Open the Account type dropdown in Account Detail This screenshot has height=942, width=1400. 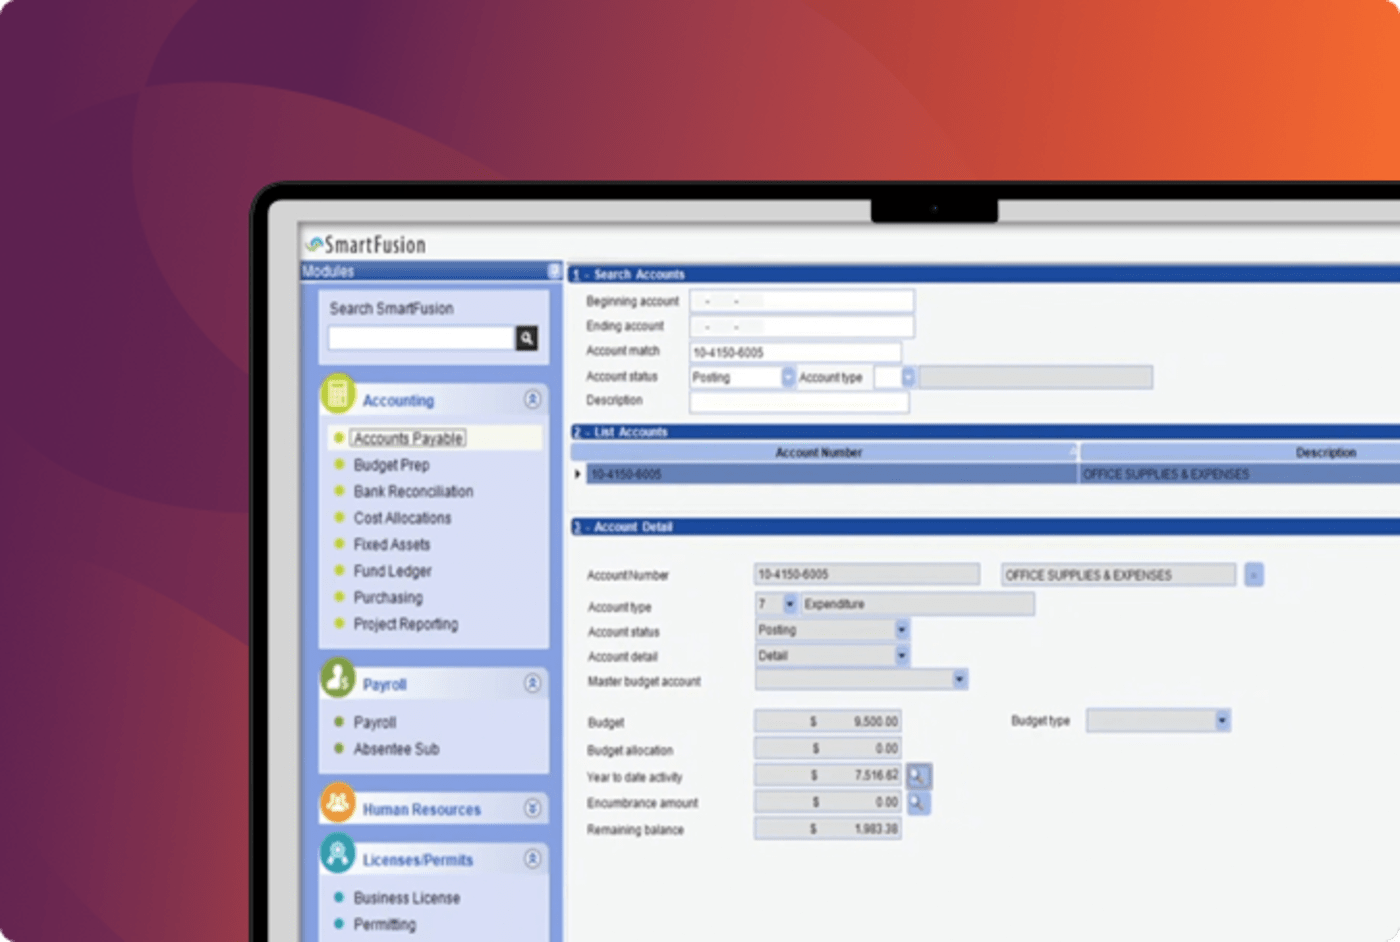[x=789, y=604]
